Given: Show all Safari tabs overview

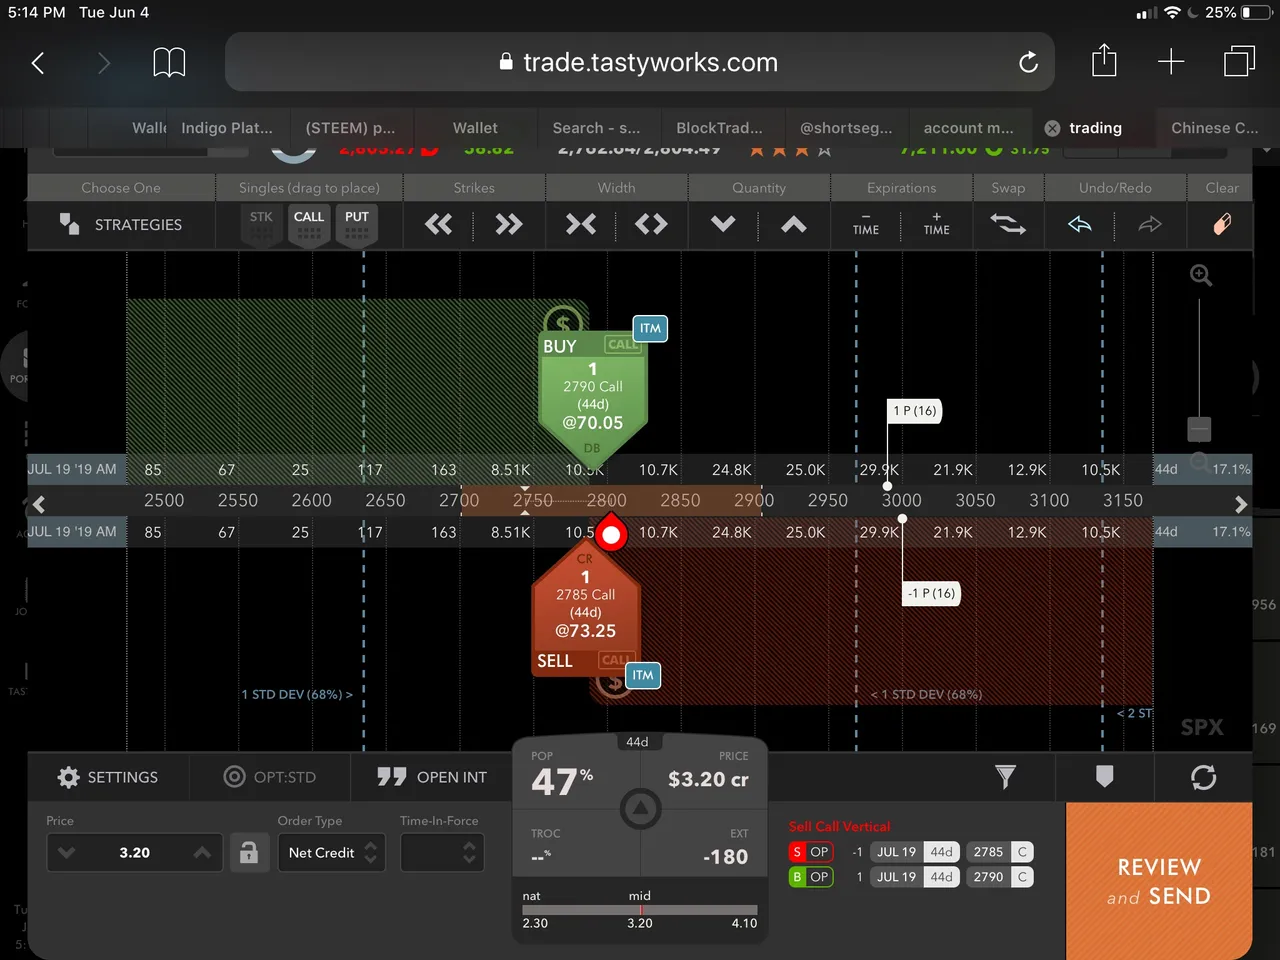Looking at the screenshot, I should (x=1239, y=62).
